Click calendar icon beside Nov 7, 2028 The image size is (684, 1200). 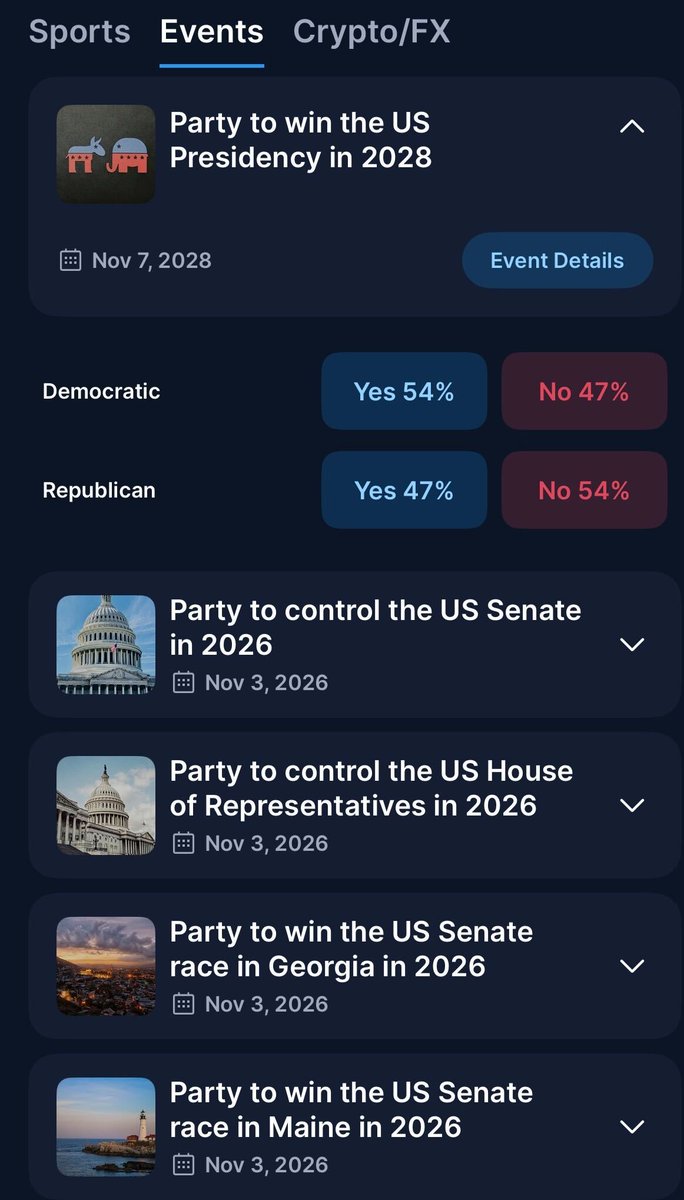[x=70, y=261]
